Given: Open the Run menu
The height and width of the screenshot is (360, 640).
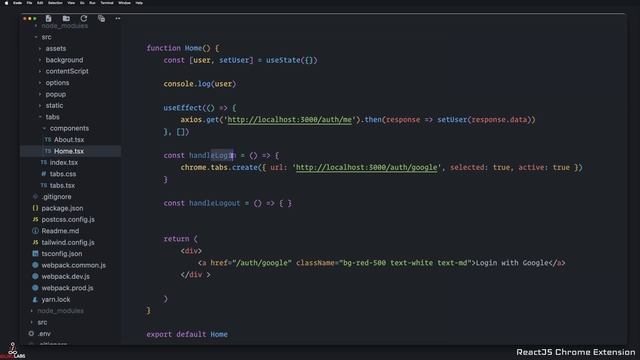Looking at the screenshot, I should tap(92, 3).
